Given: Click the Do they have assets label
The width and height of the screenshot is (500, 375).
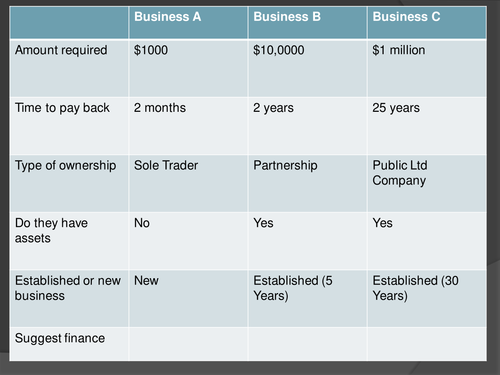Looking at the screenshot, I should (x=69, y=241).
